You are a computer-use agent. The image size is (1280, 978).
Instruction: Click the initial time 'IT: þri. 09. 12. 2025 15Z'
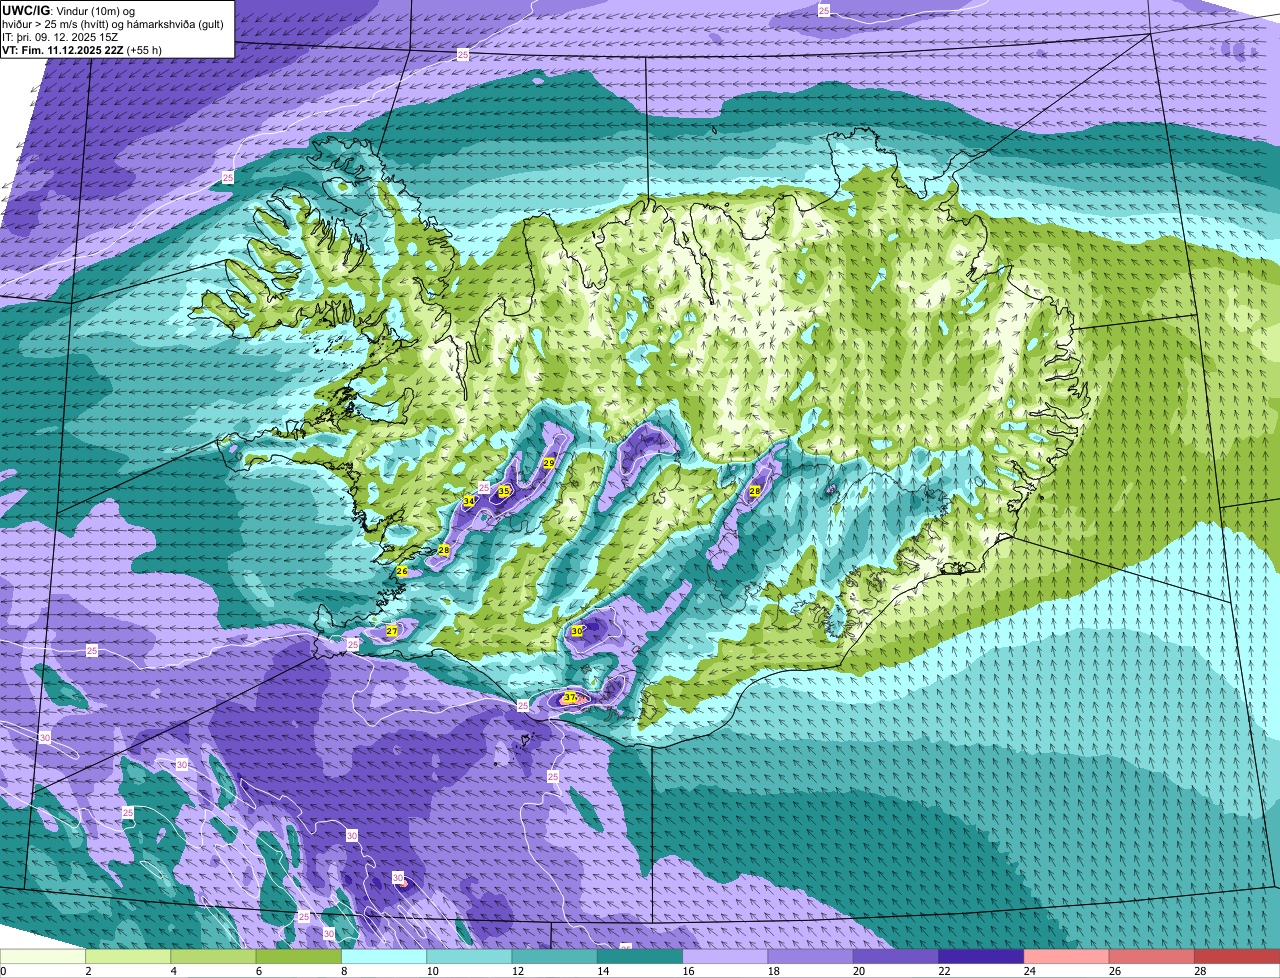click(x=62, y=36)
